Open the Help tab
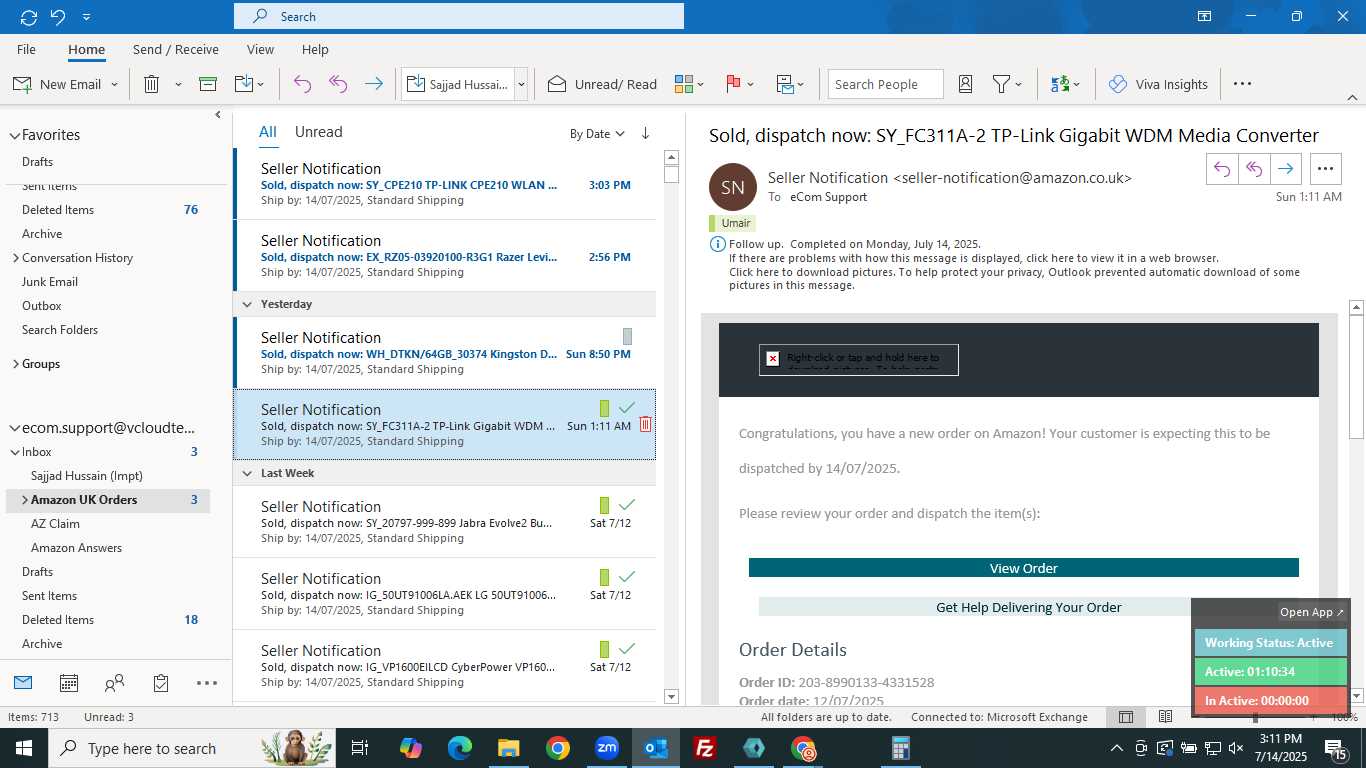 click(x=315, y=49)
